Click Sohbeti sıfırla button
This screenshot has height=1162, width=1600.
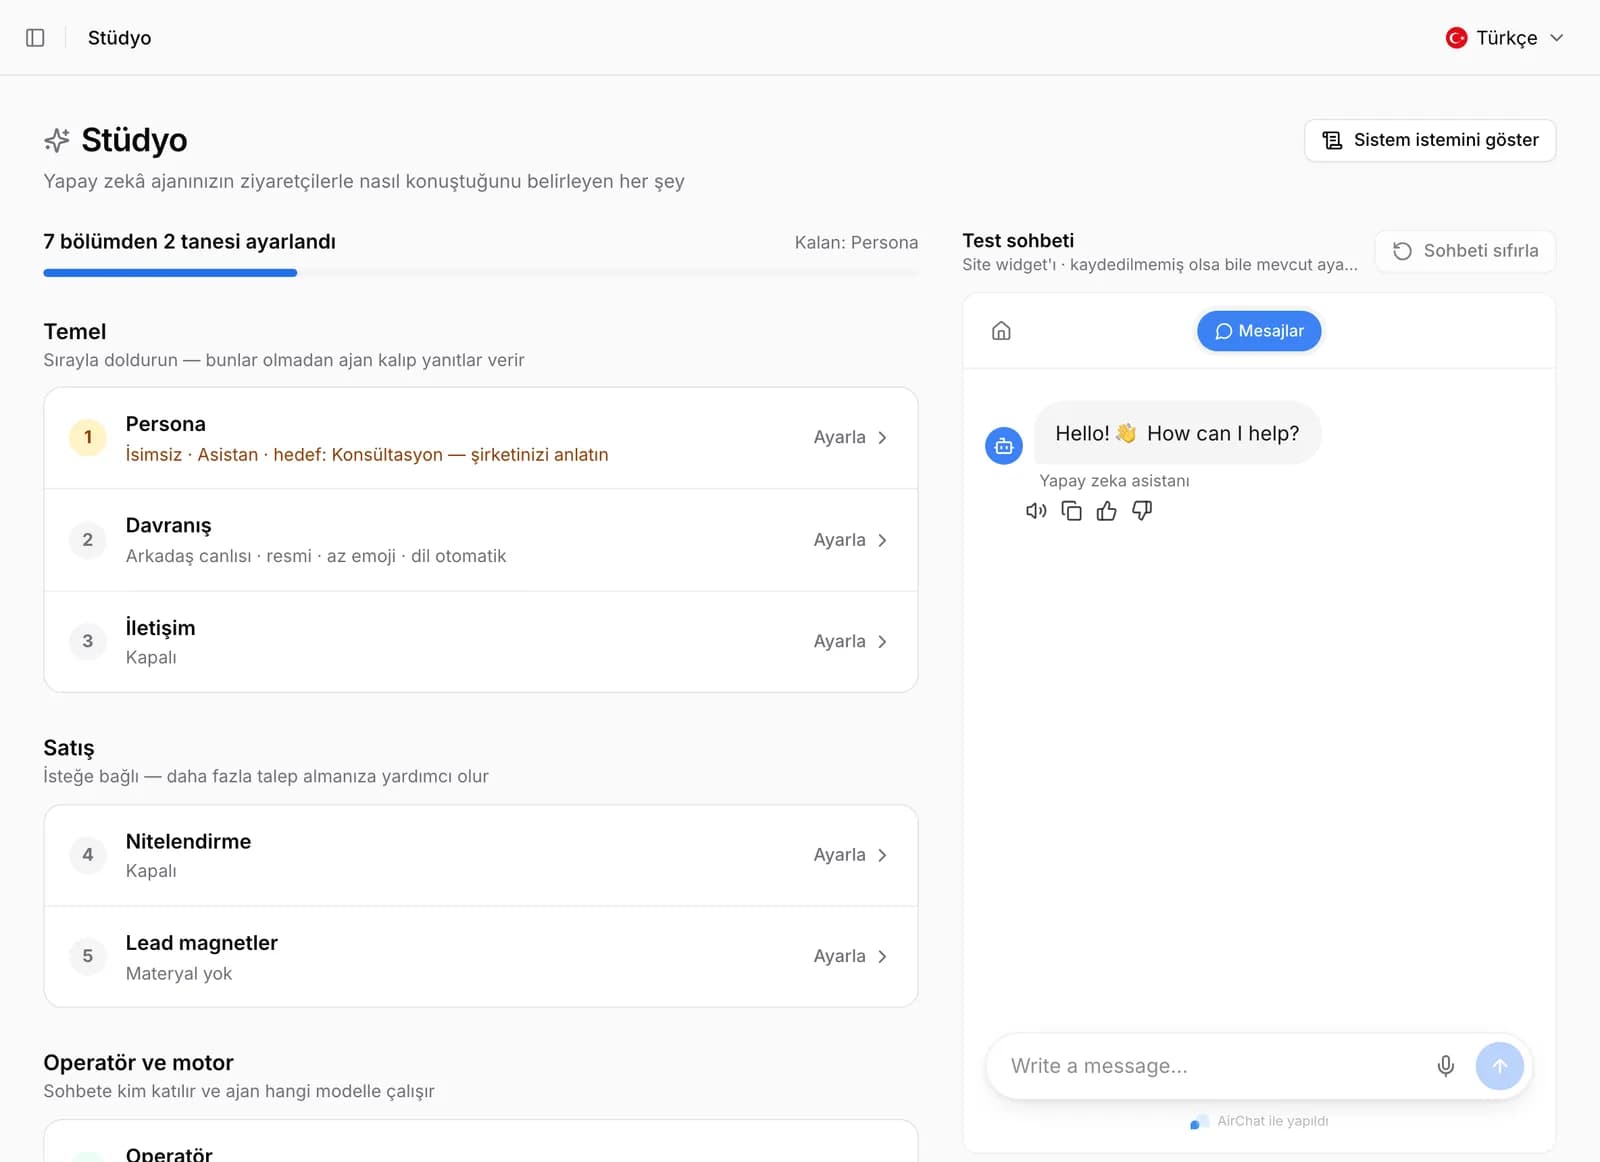point(1465,251)
